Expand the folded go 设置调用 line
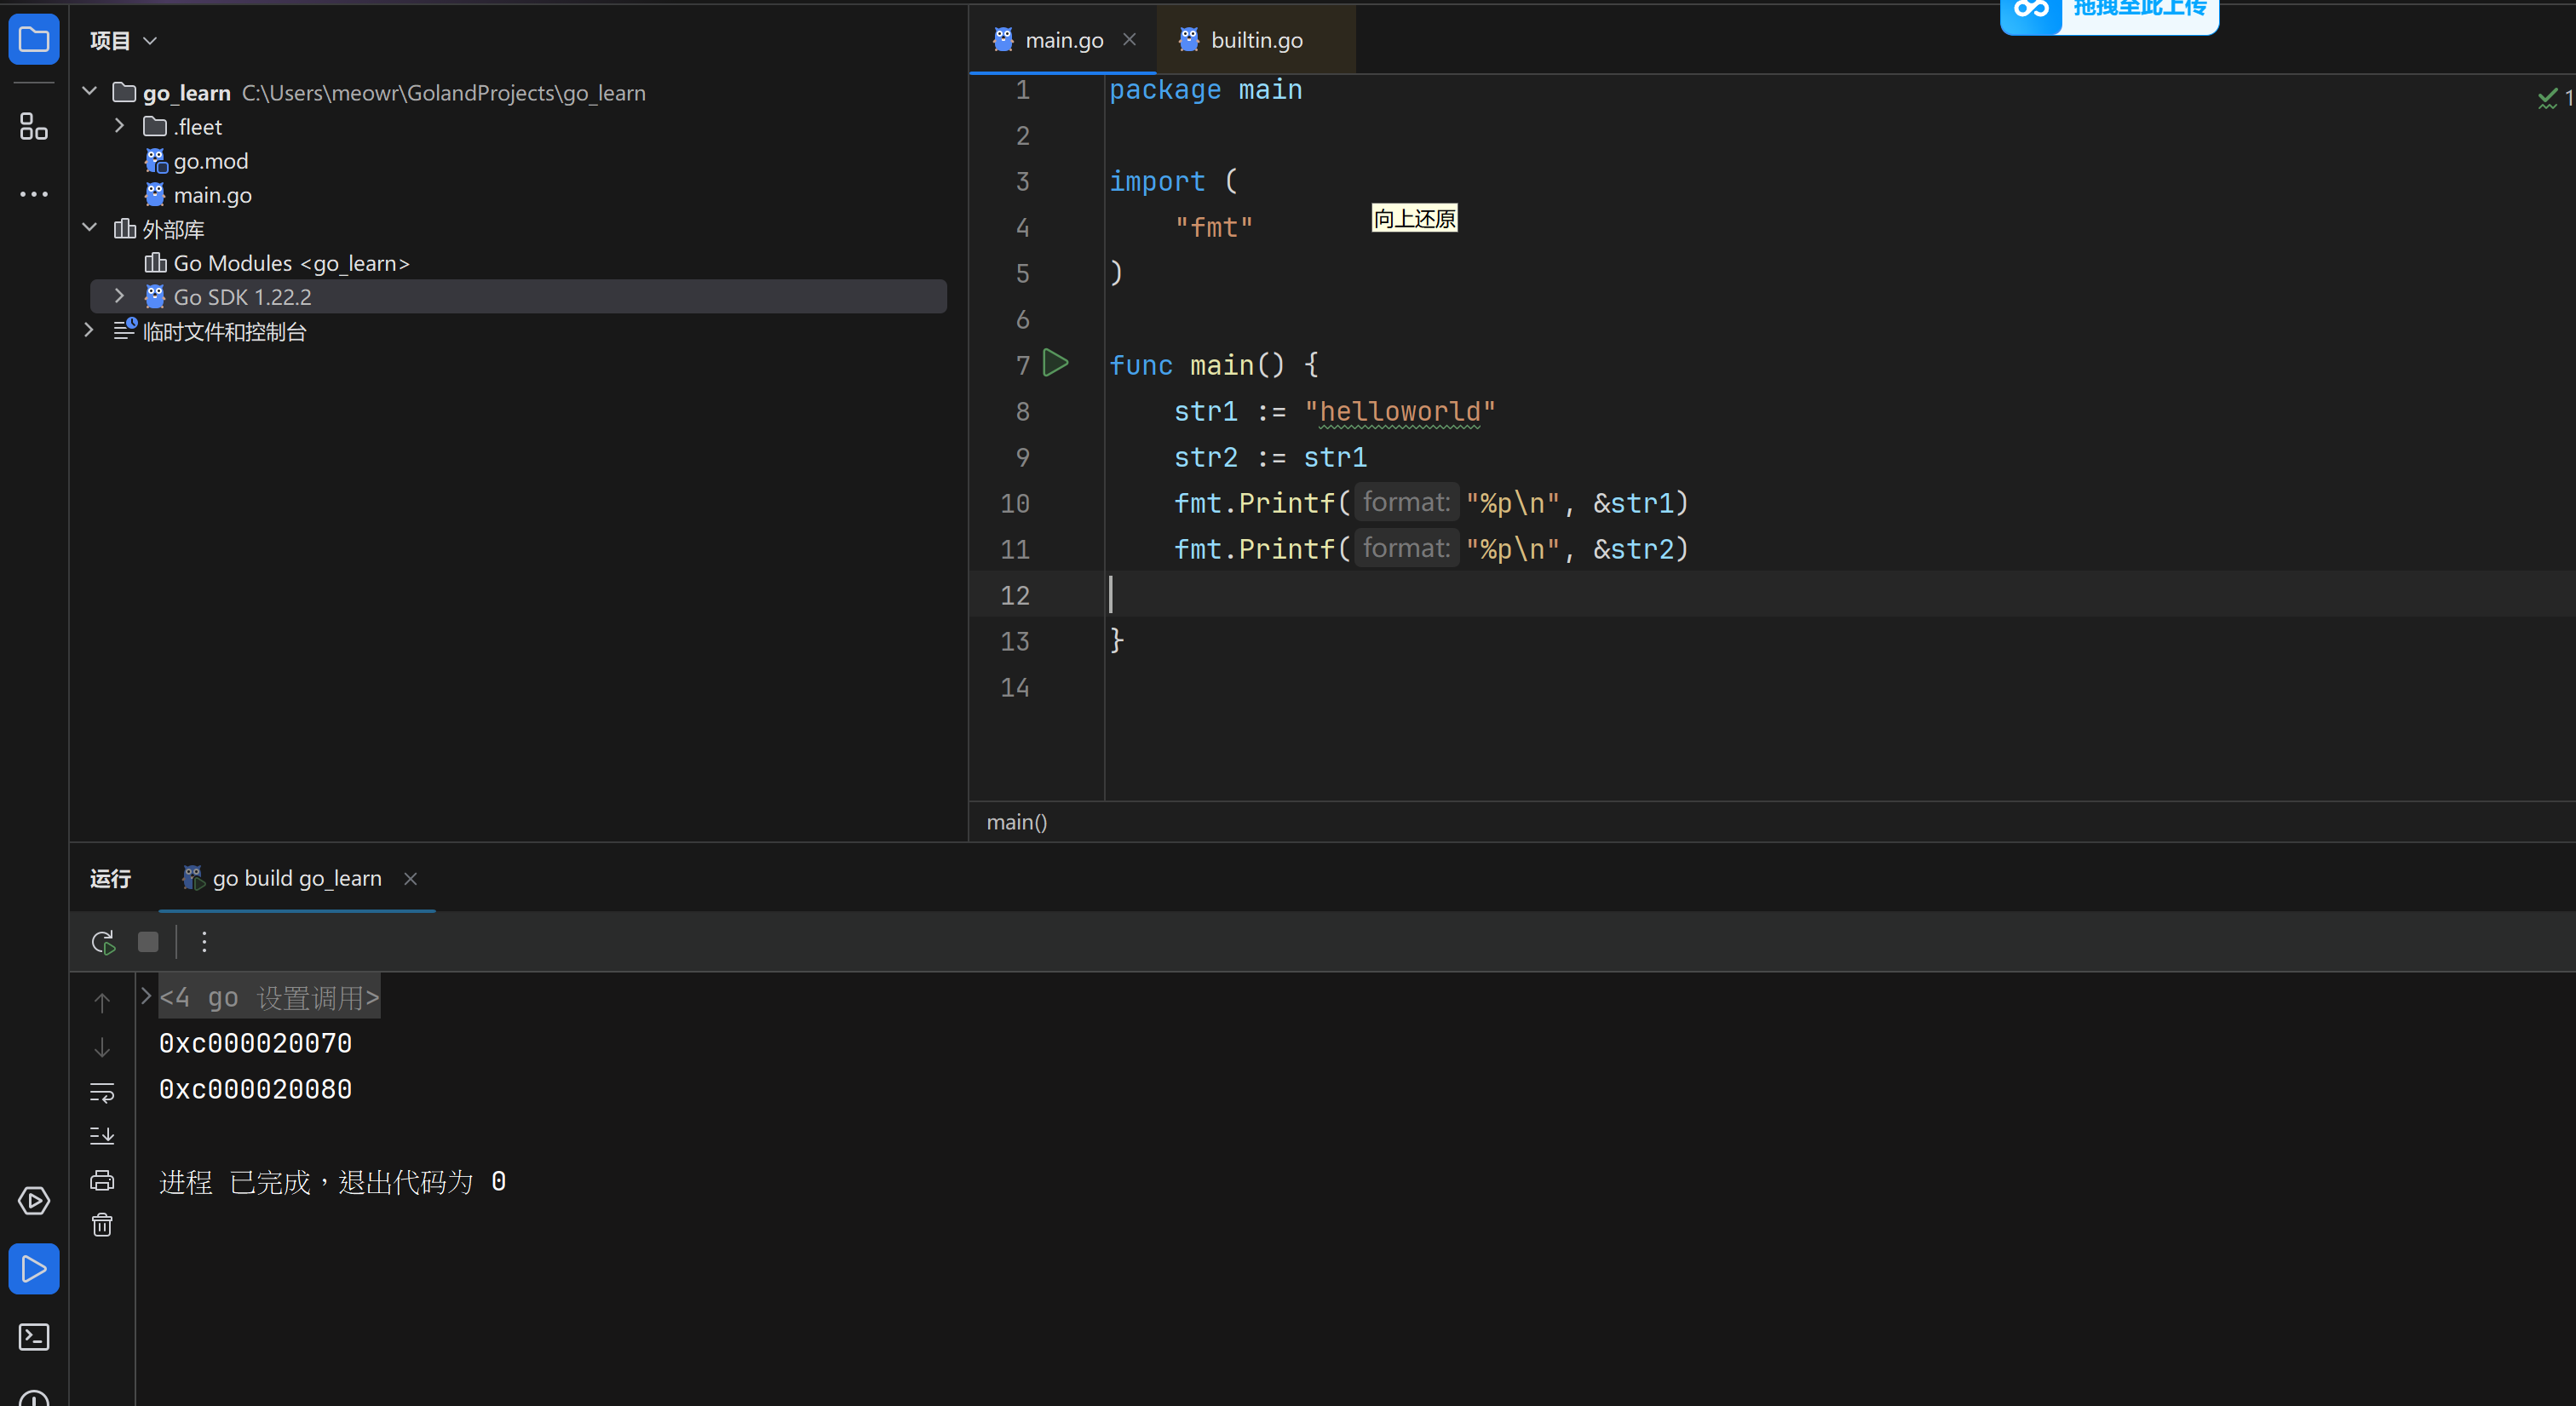Screen dimensions: 2576x1406 click(146, 996)
